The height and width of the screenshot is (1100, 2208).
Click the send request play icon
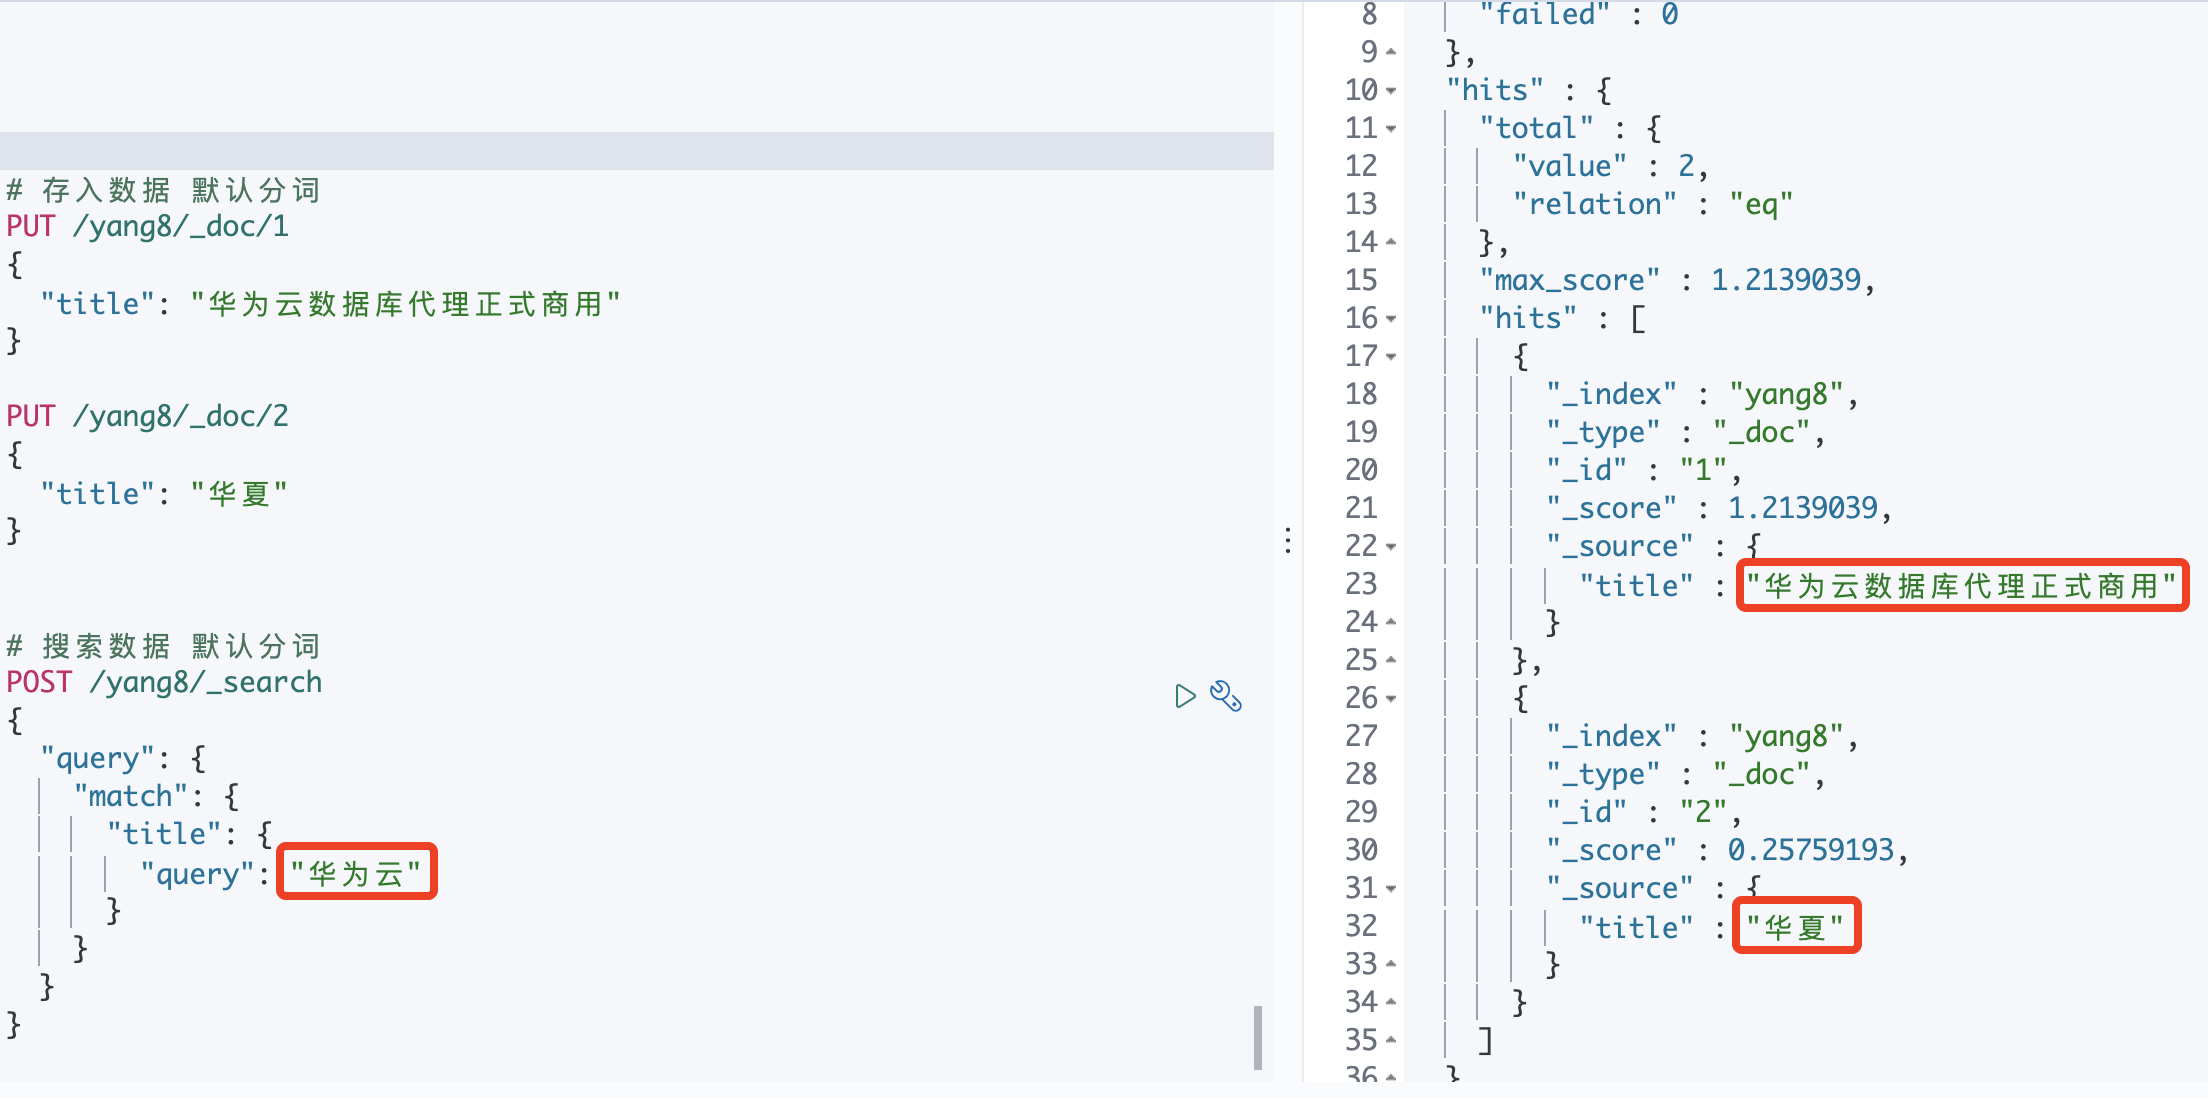click(1185, 696)
